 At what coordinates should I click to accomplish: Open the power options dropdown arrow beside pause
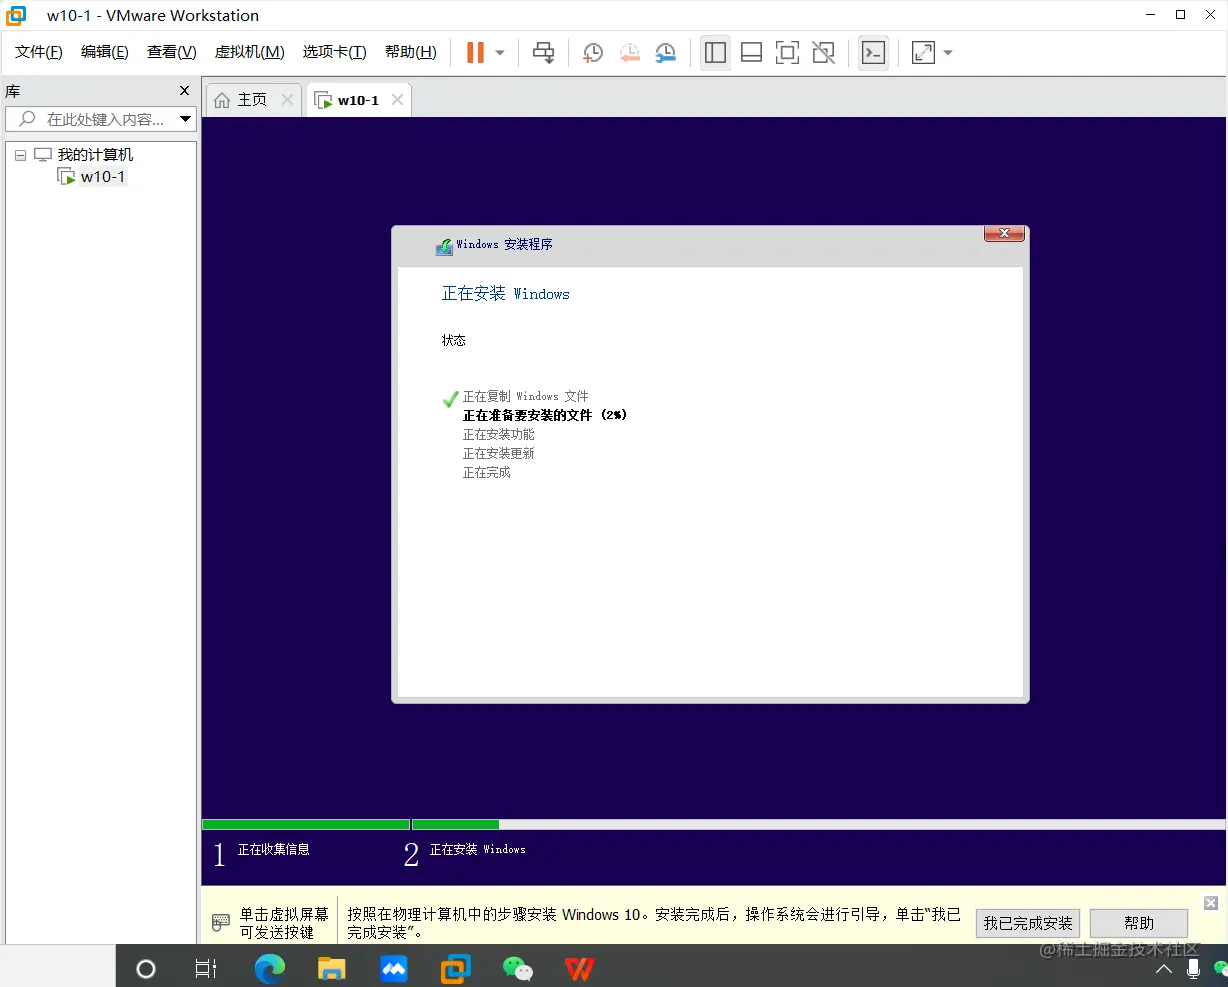500,53
